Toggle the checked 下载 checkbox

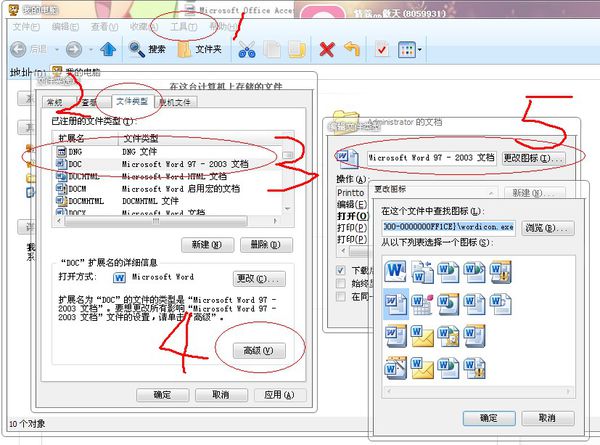coord(341,271)
